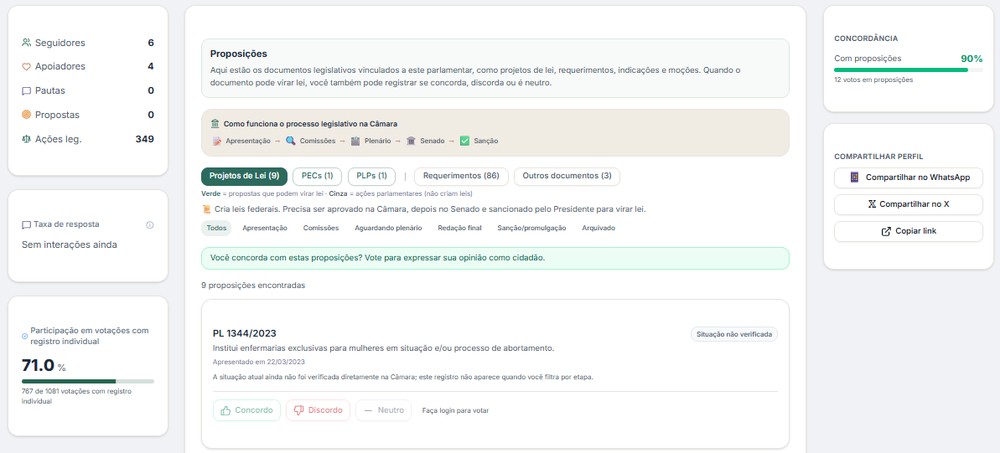Open the Outros documentos (3) tab
The image size is (1000, 453).
click(x=567, y=176)
